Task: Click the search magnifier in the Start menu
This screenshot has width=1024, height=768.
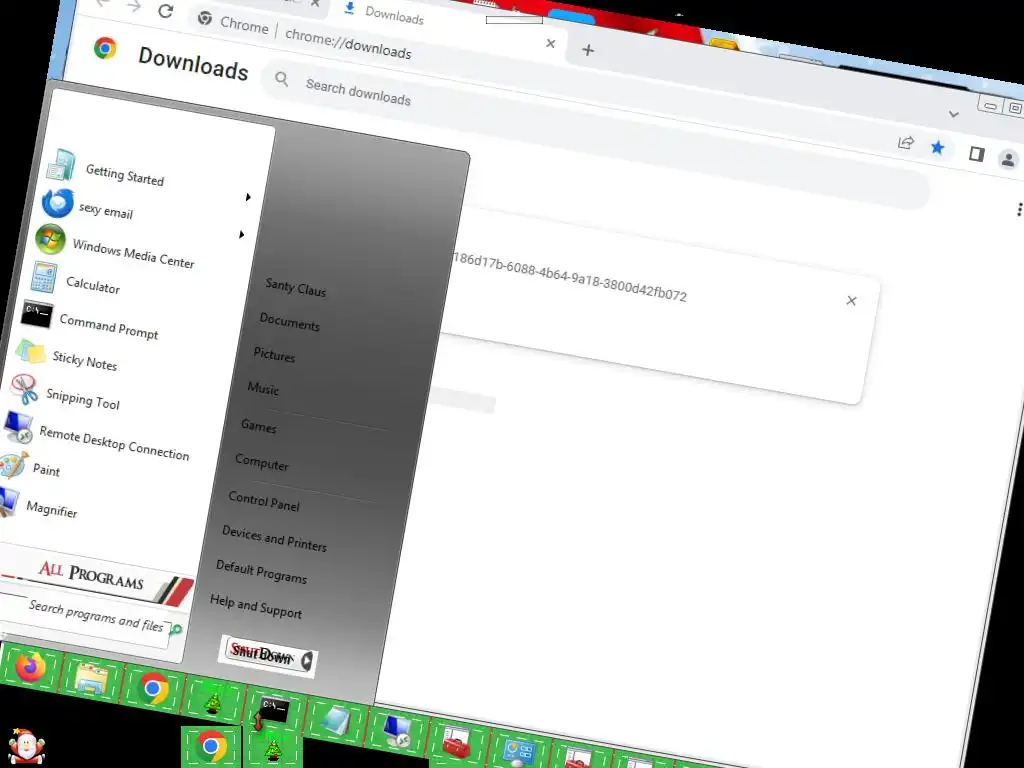Action: click(176, 630)
